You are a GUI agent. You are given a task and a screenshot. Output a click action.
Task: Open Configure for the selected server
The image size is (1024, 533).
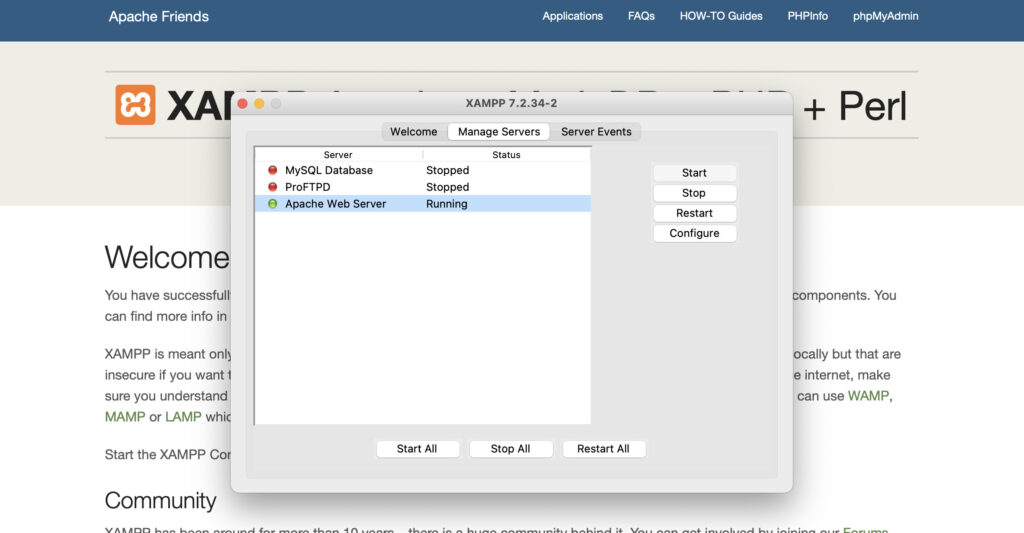[694, 233]
